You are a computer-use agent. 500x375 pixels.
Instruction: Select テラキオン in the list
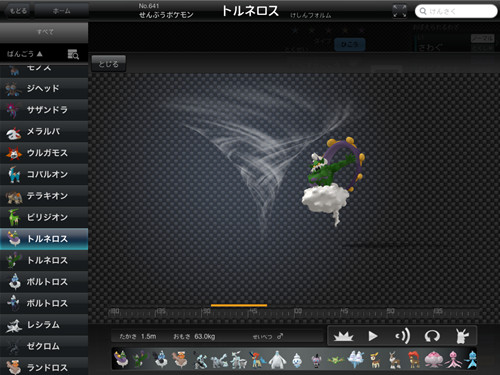(44, 196)
